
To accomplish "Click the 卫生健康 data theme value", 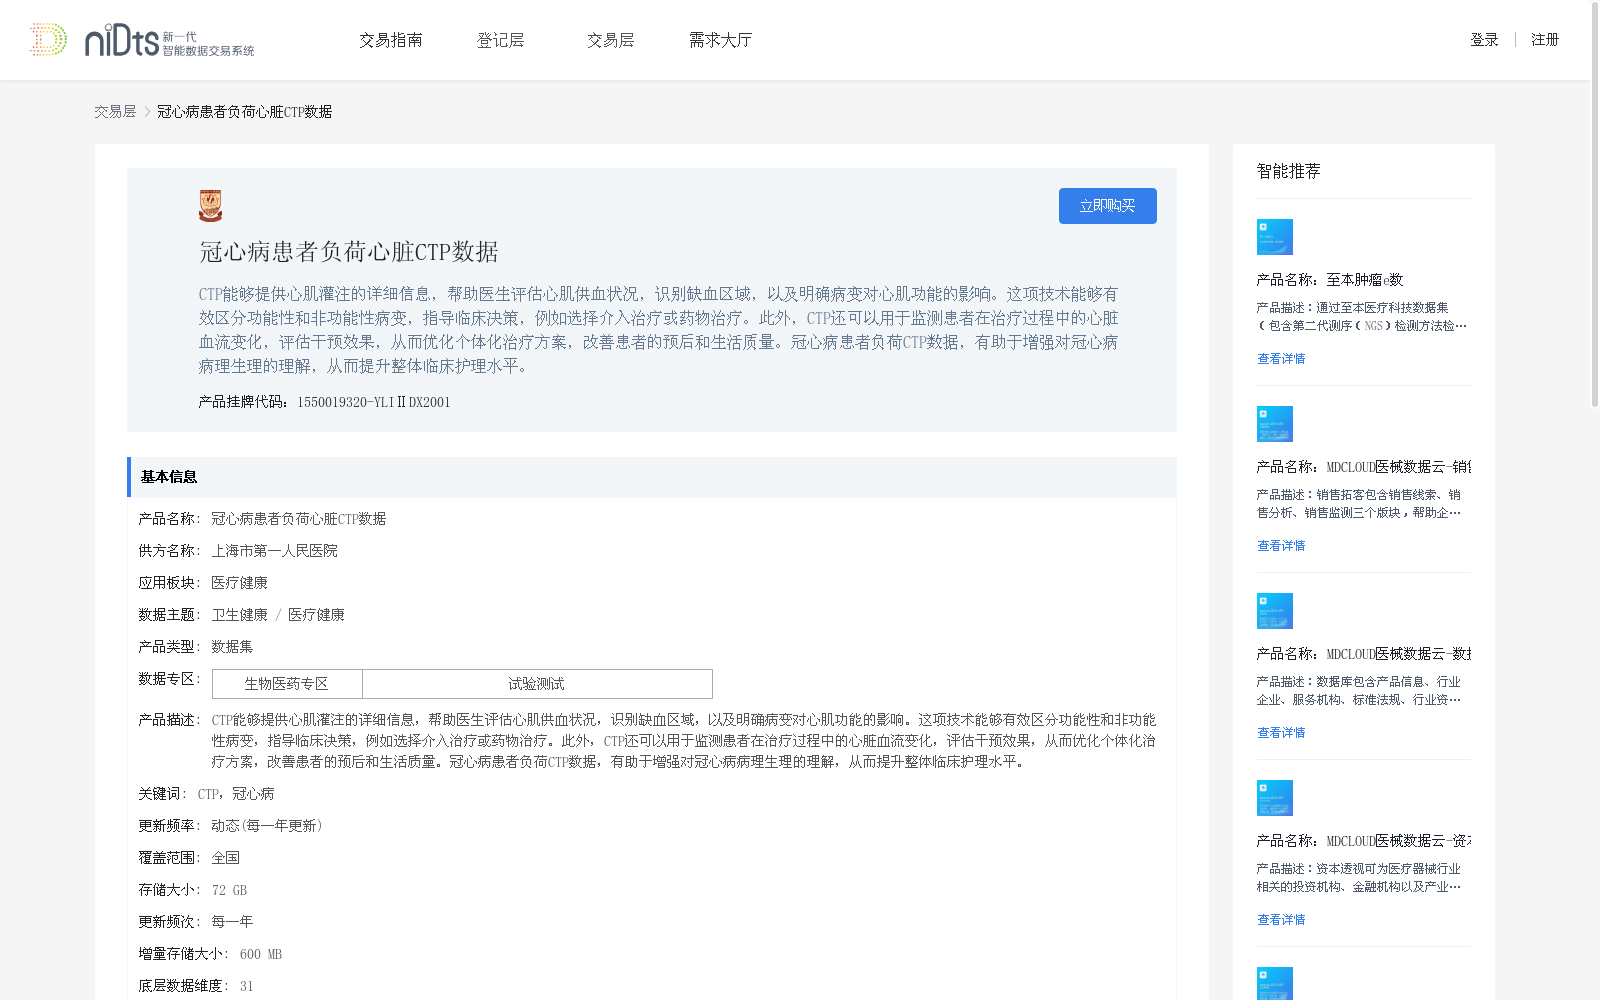I will (240, 615).
